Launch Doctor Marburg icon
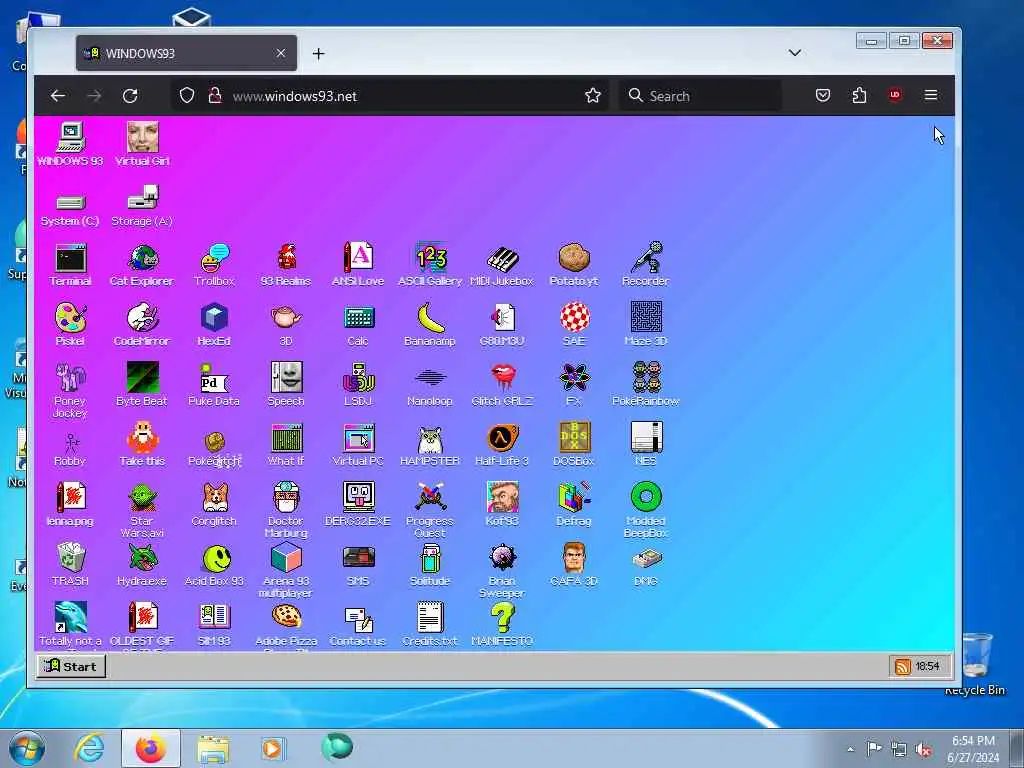1024x768 pixels. [x=286, y=510]
